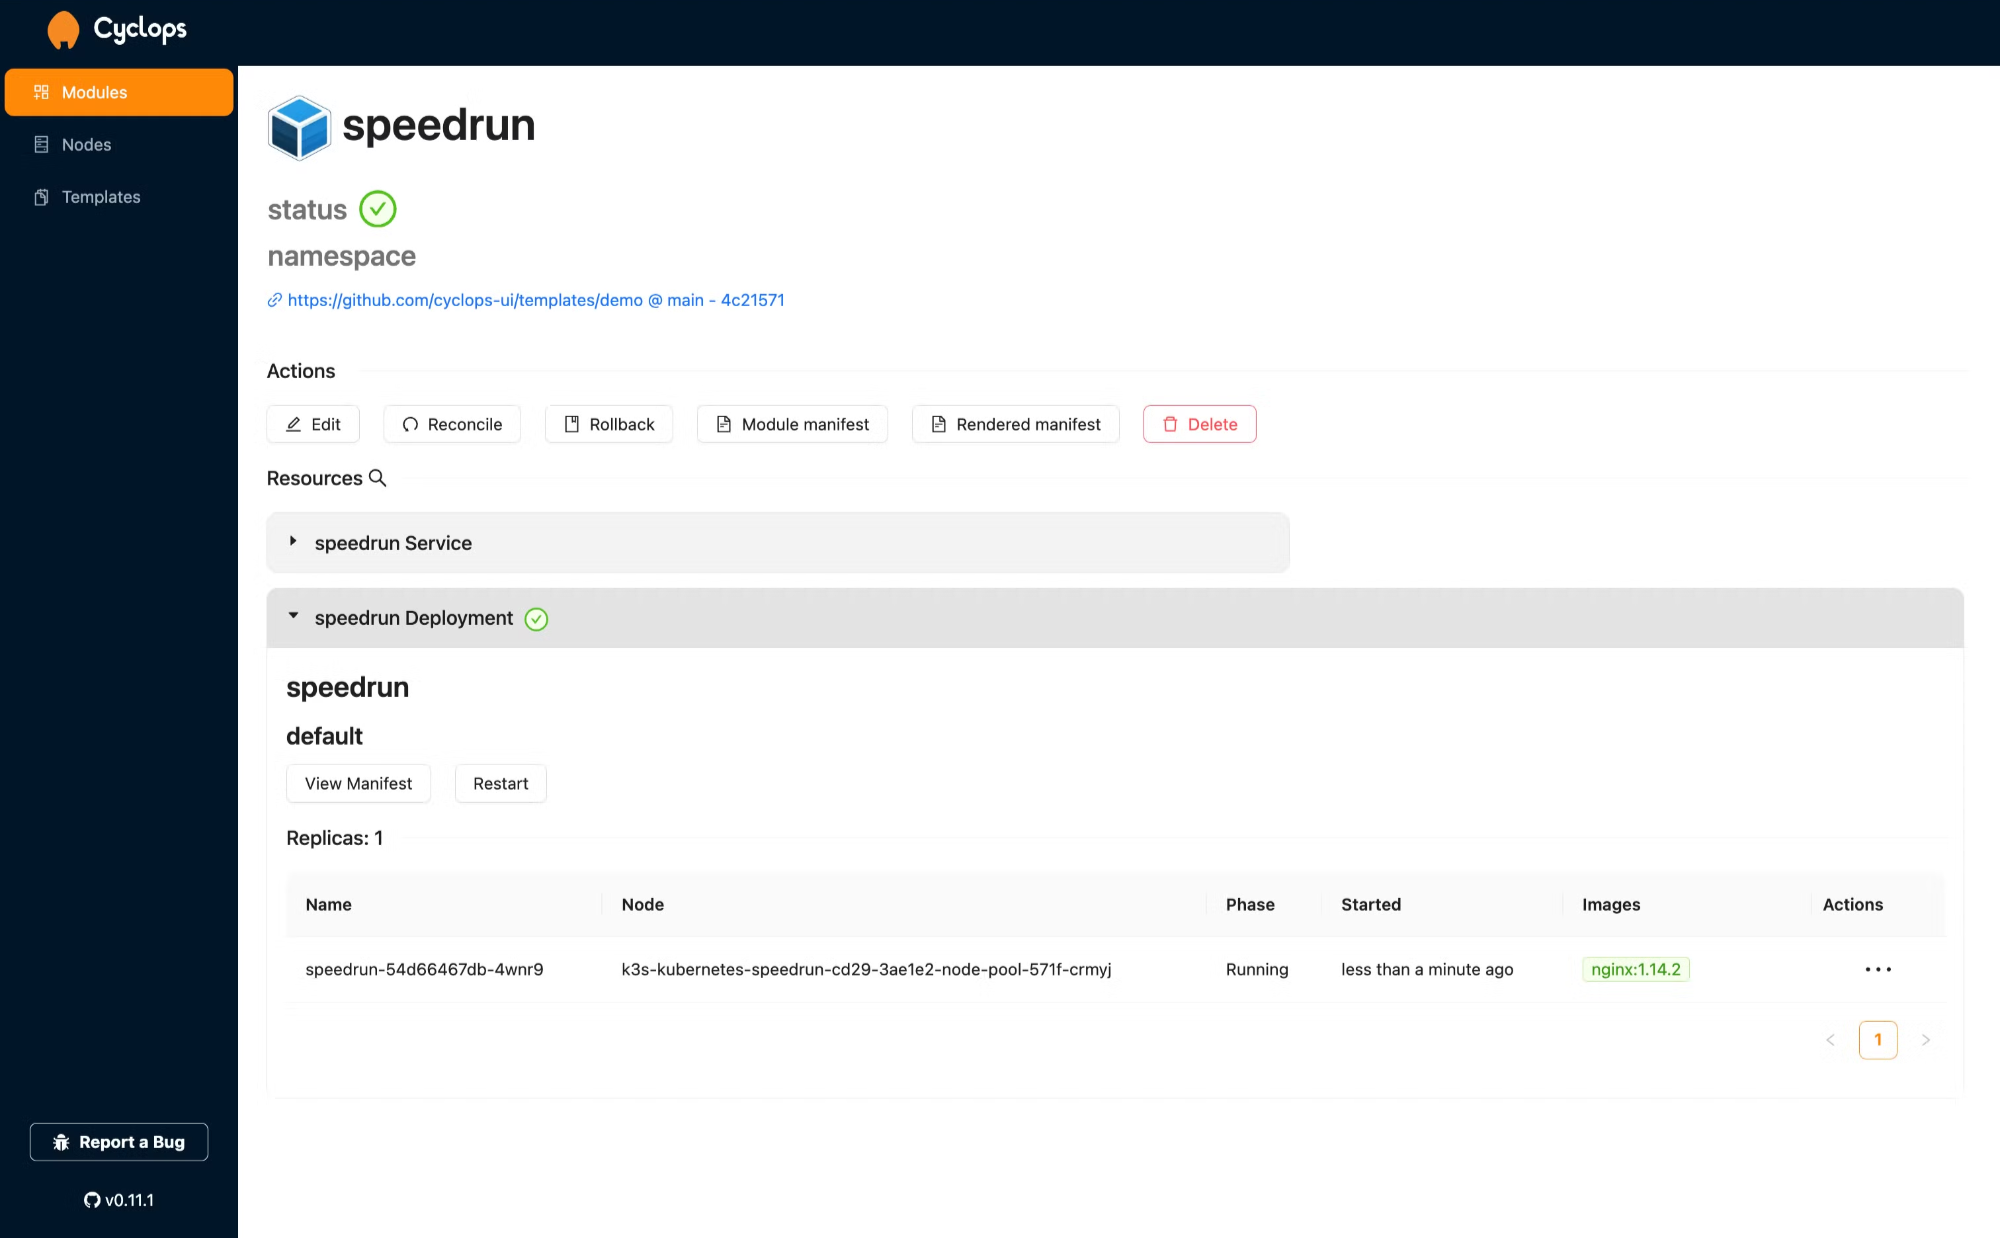Image resolution: width=2000 pixels, height=1238 pixels.
Task: Click the Templates sidebar icon
Action: point(43,197)
